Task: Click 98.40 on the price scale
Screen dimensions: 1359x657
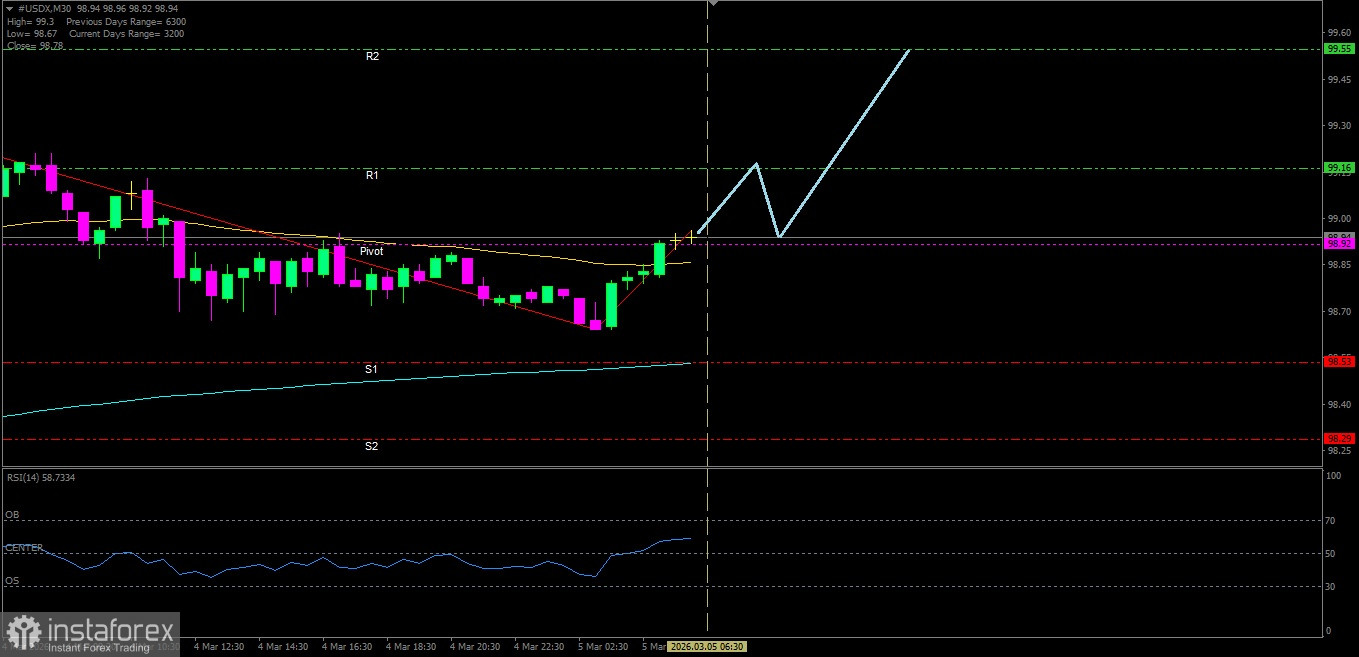Action: point(1338,404)
